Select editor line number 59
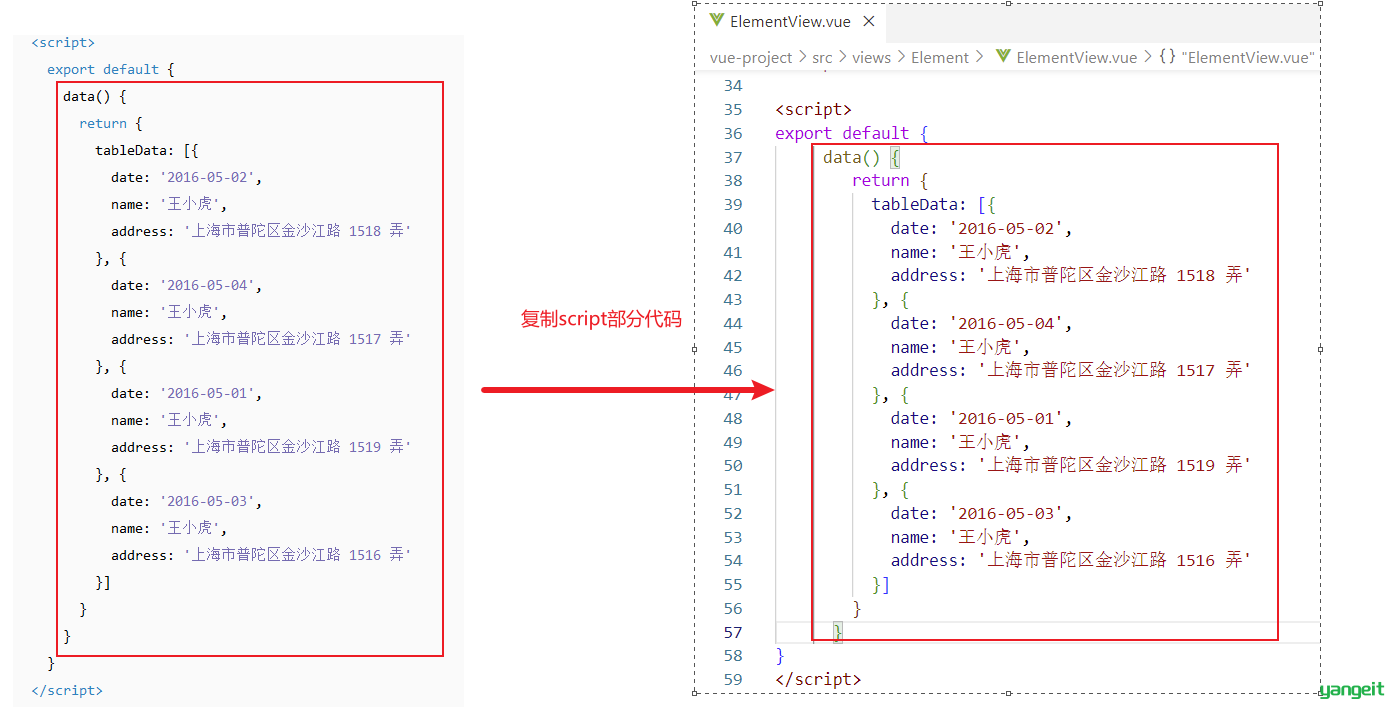The image size is (1395, 709). 732,680
